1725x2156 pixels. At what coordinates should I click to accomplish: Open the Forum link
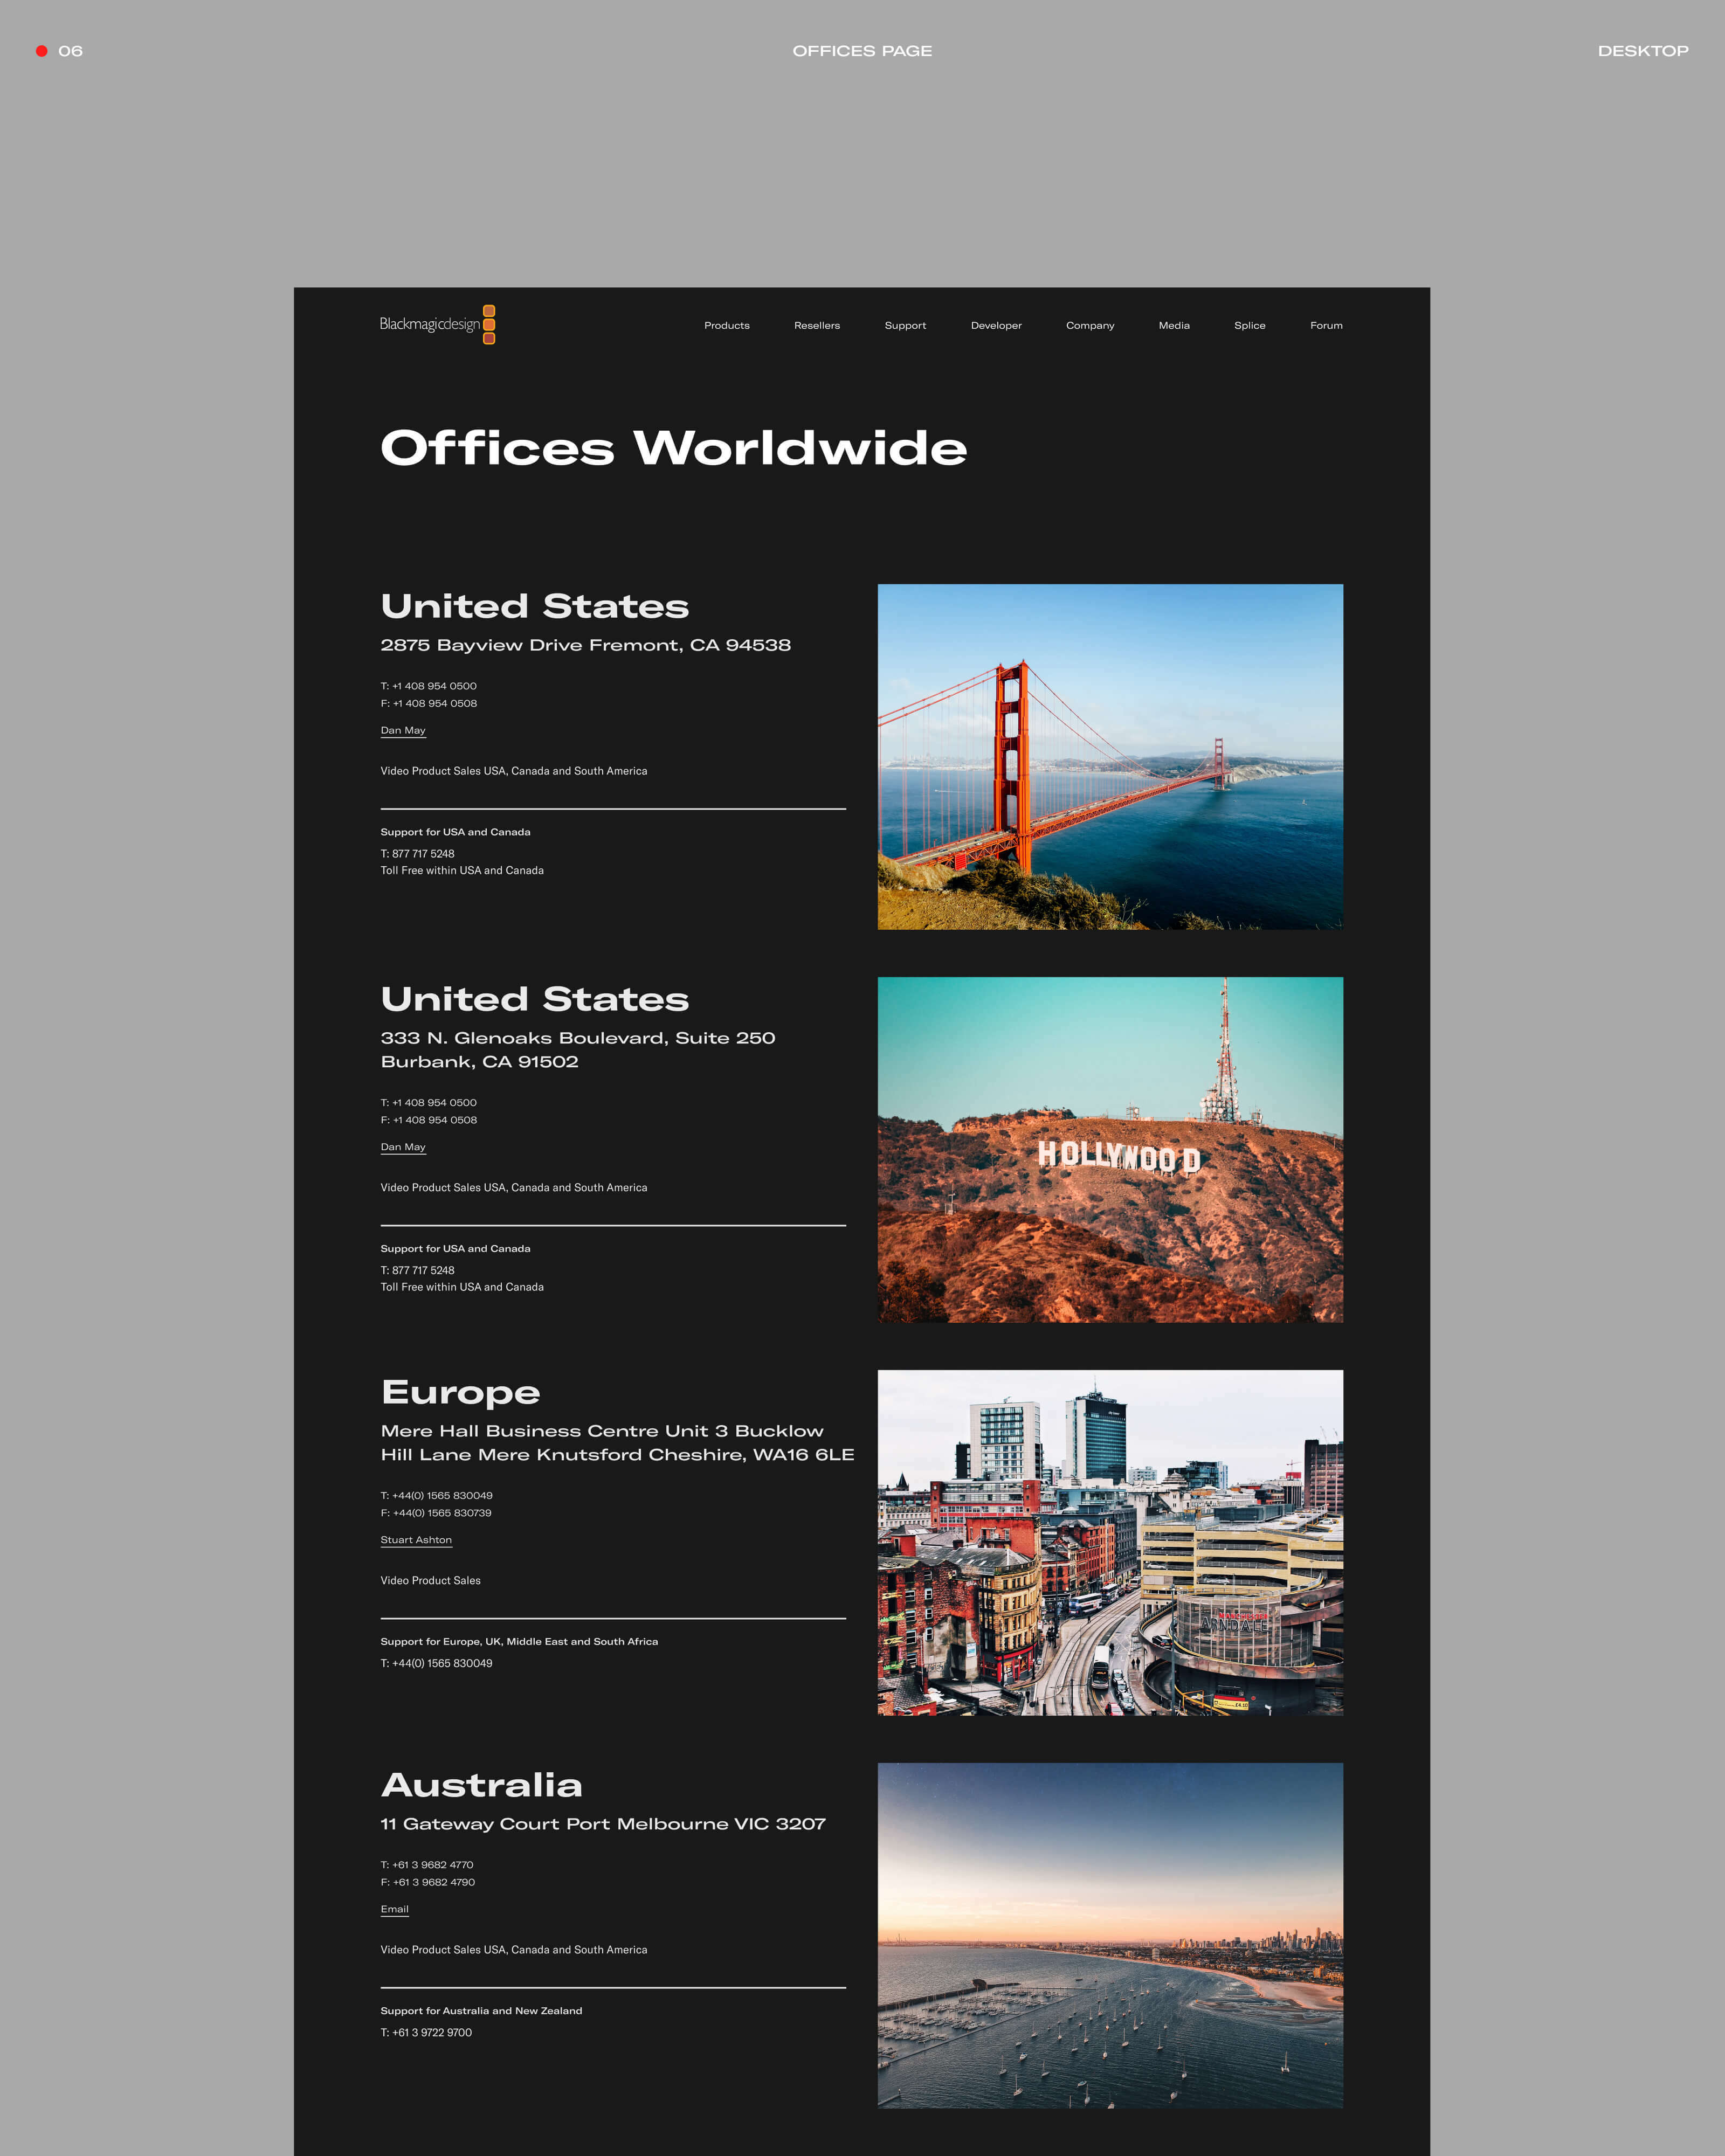coord(1326,326)
